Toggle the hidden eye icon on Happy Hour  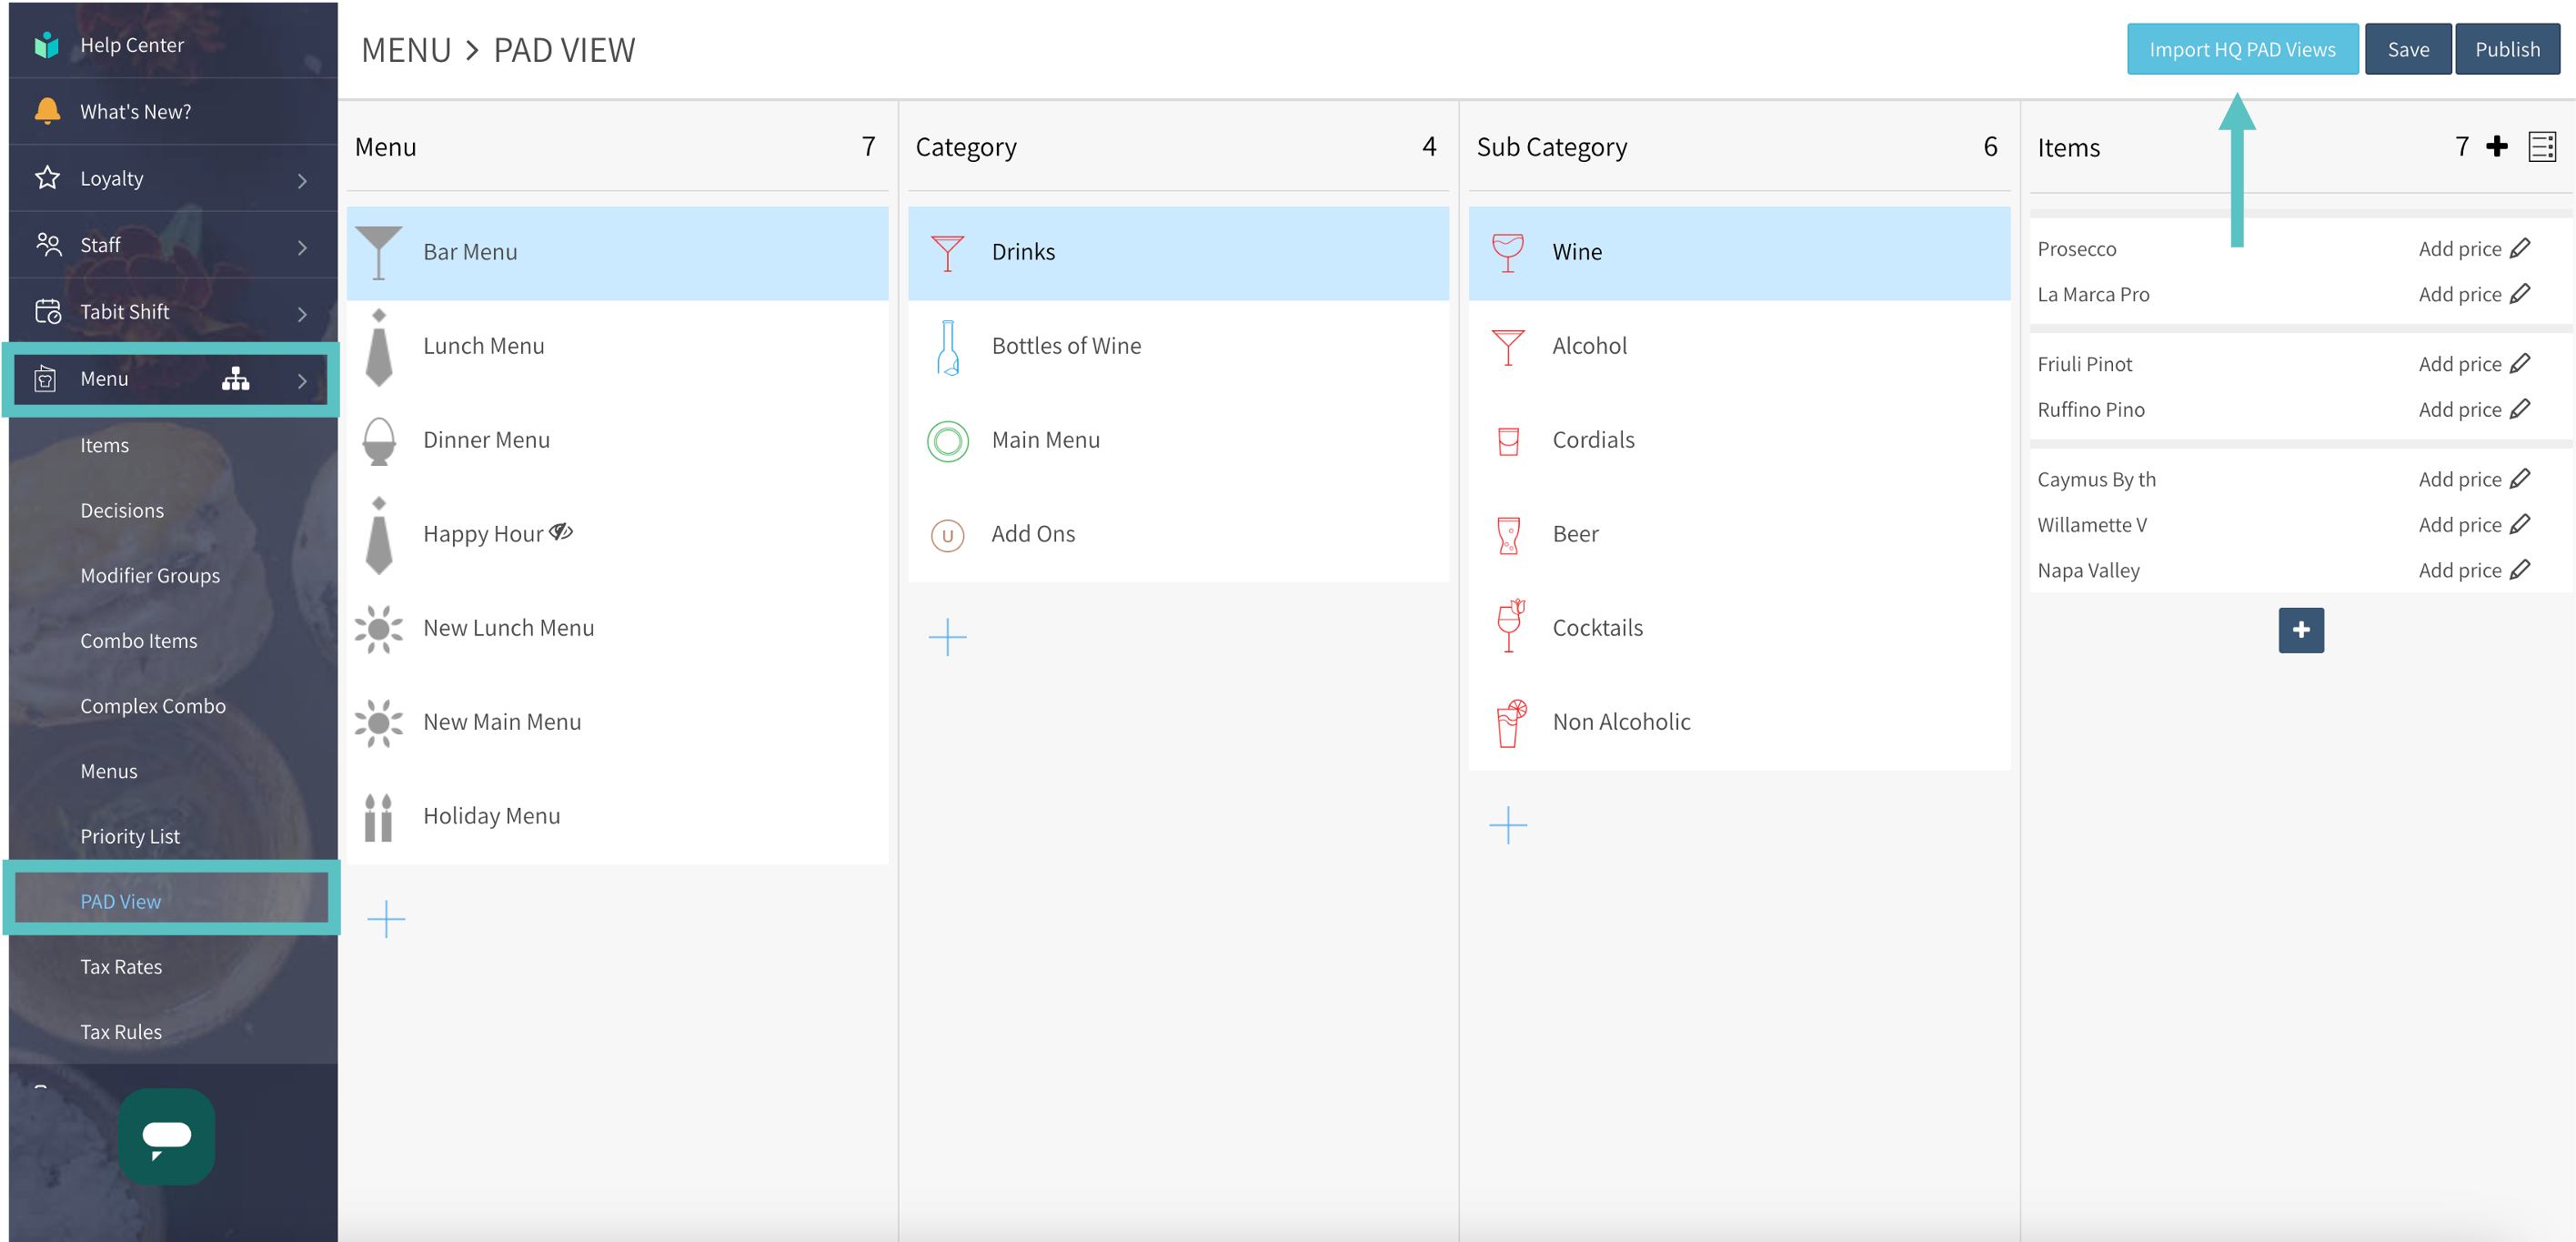pyautogui.click(x=562, y=532)
